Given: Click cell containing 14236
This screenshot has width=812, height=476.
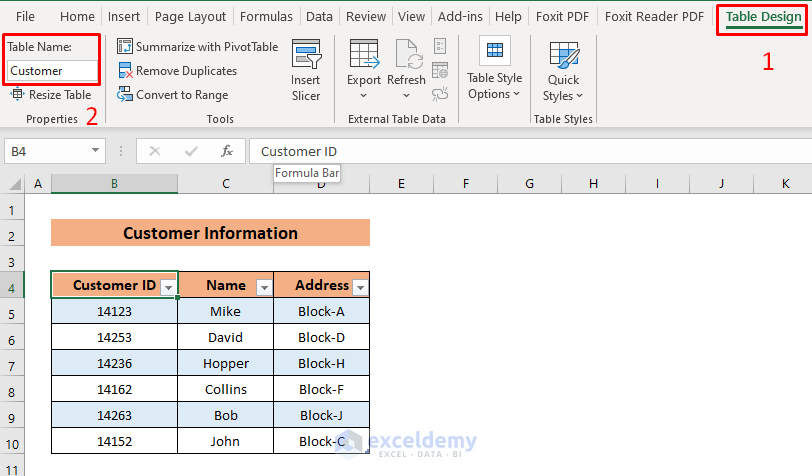Looking at the screenshot, I should pos(114,363).
